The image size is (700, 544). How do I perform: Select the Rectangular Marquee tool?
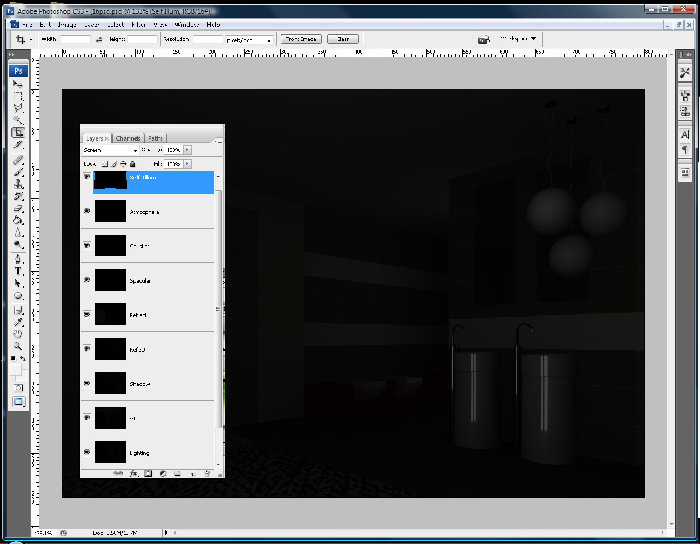18,96
